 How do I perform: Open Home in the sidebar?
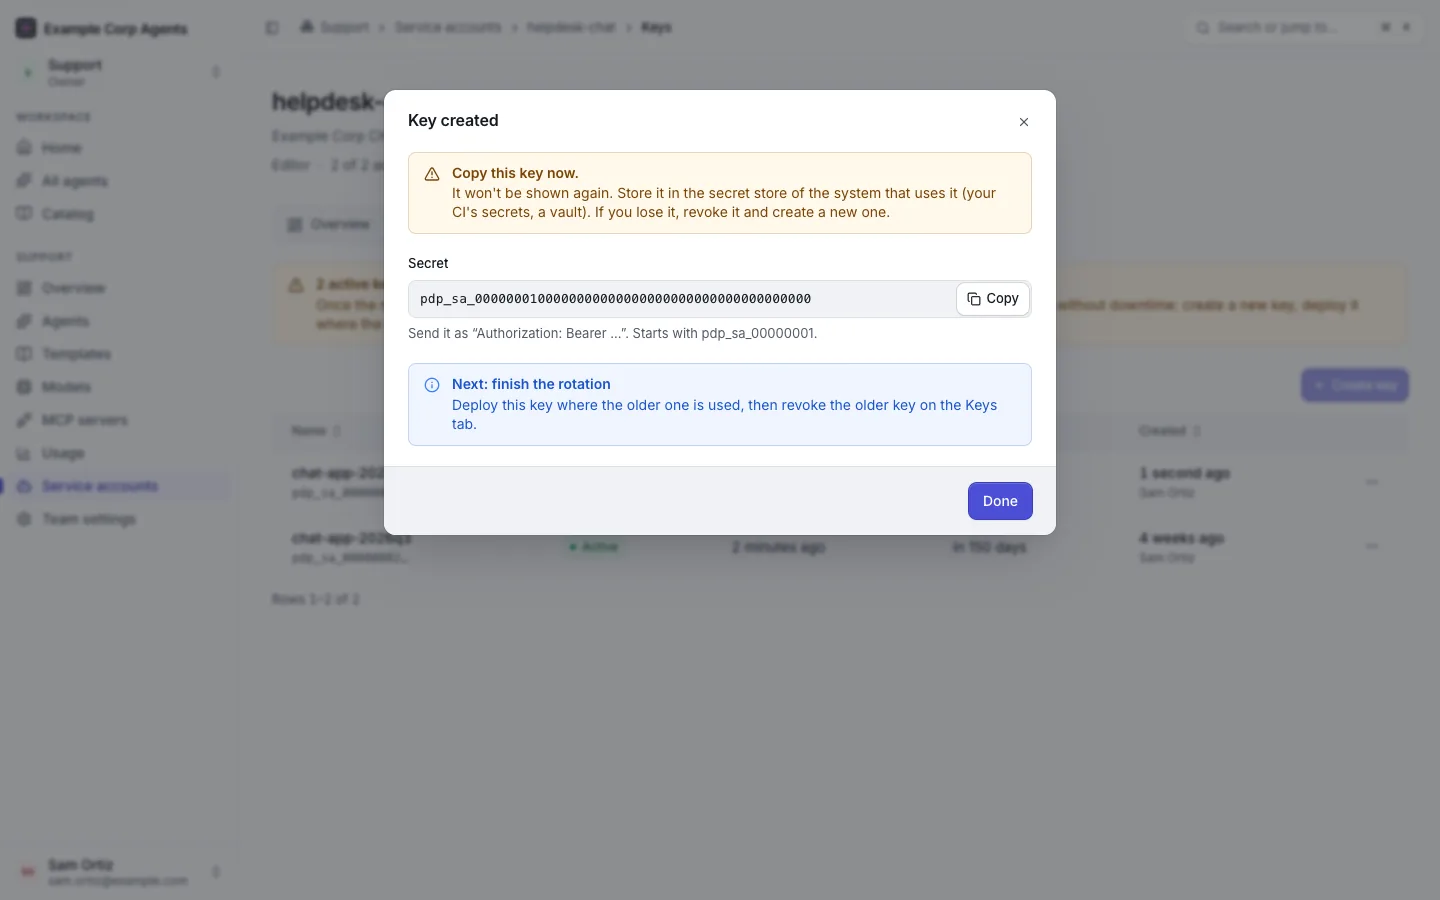click(x=120, y=148)
